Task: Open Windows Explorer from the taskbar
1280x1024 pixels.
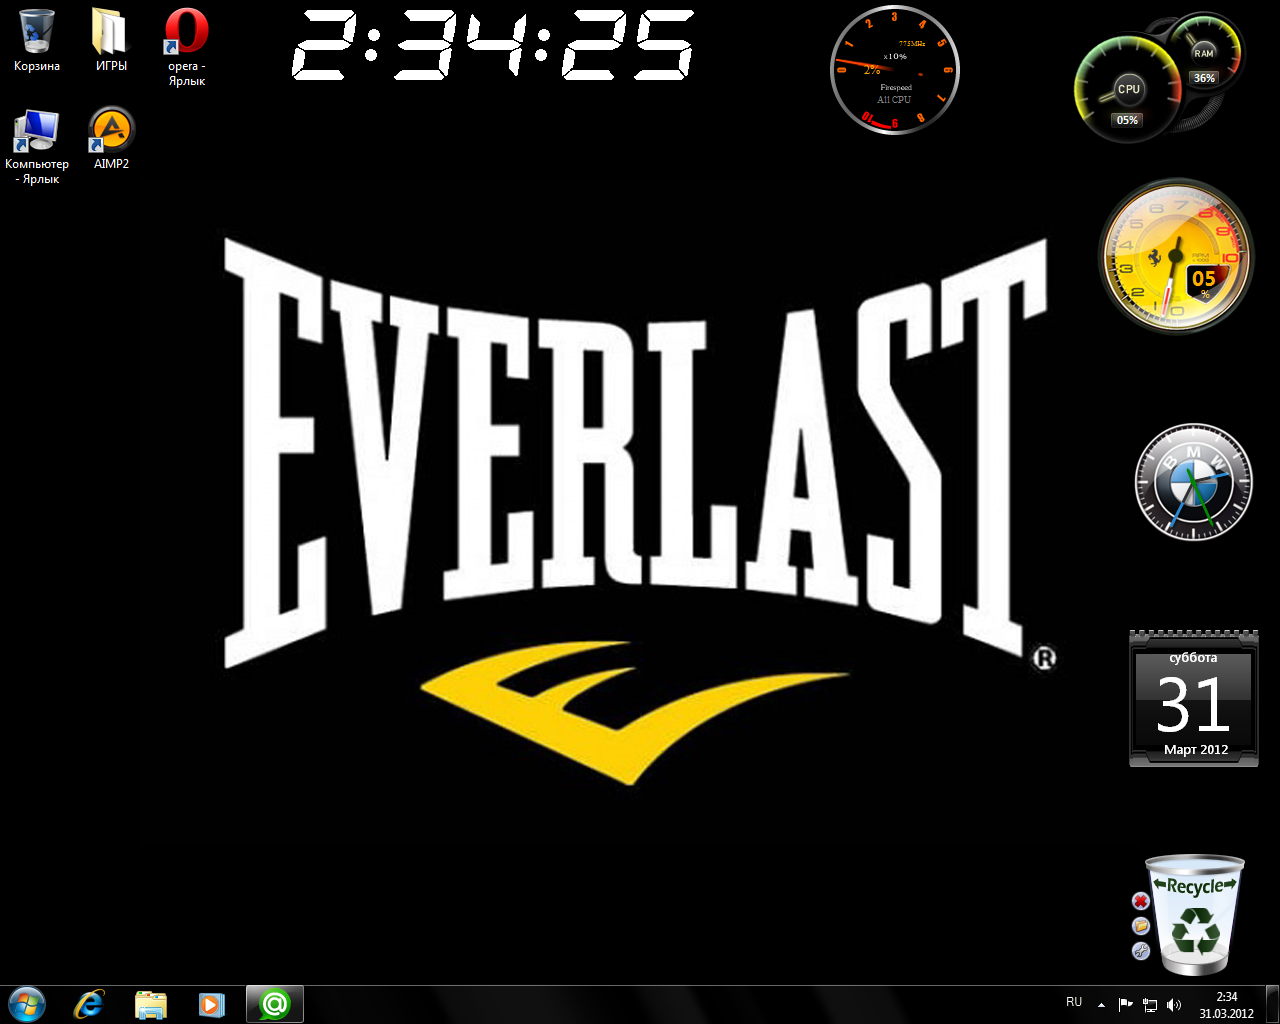Action: point(151,1004)
